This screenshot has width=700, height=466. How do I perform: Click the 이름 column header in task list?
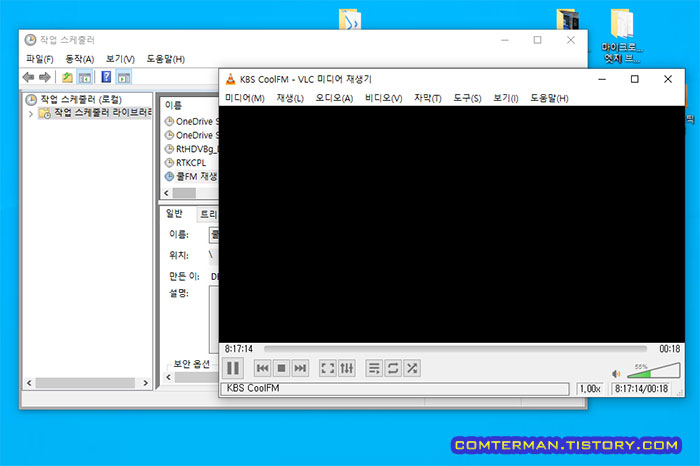173,105
